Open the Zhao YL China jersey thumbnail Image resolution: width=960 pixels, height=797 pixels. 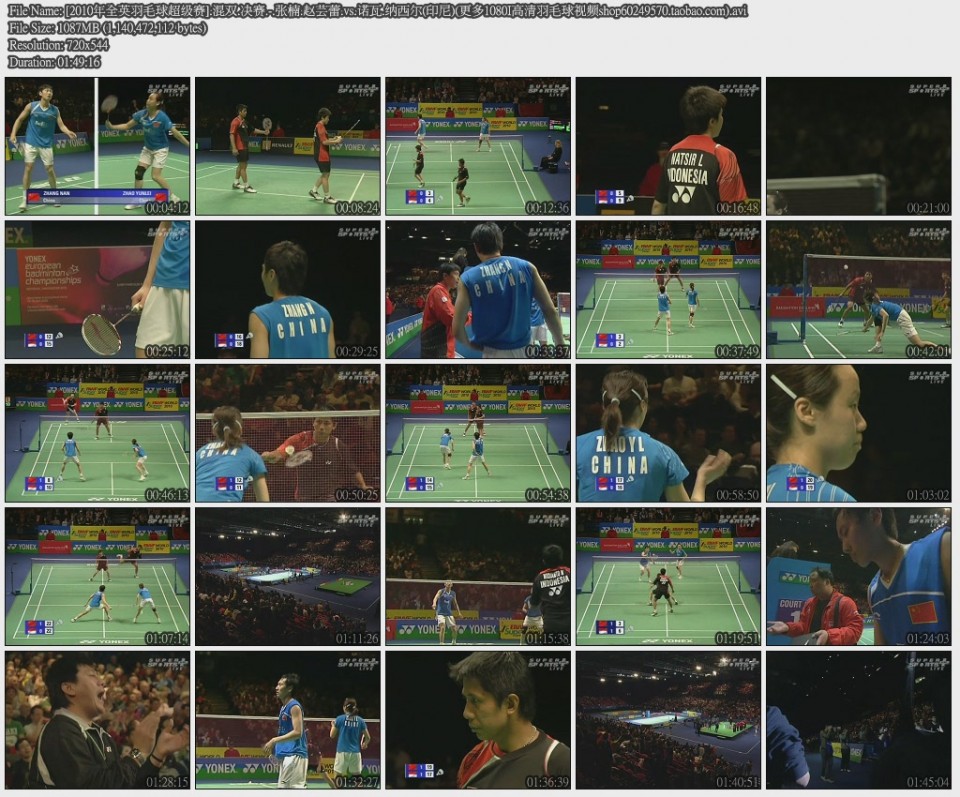click(x=668, y=433)
